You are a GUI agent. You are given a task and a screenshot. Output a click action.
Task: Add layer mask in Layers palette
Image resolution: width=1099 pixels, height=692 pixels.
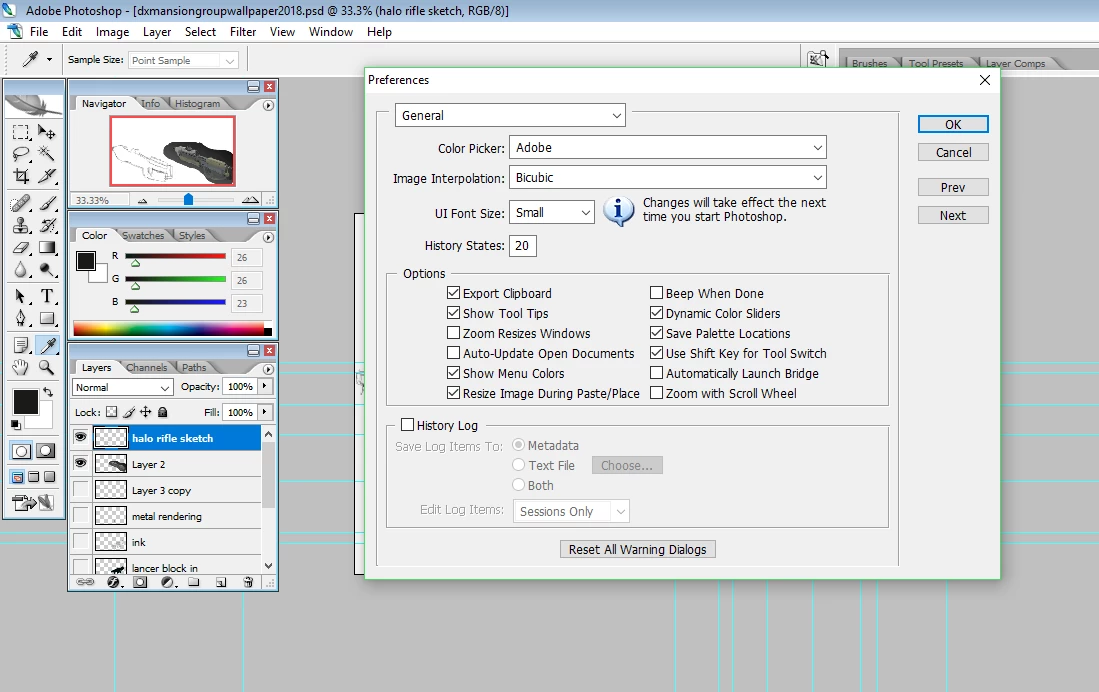point(140,582)
